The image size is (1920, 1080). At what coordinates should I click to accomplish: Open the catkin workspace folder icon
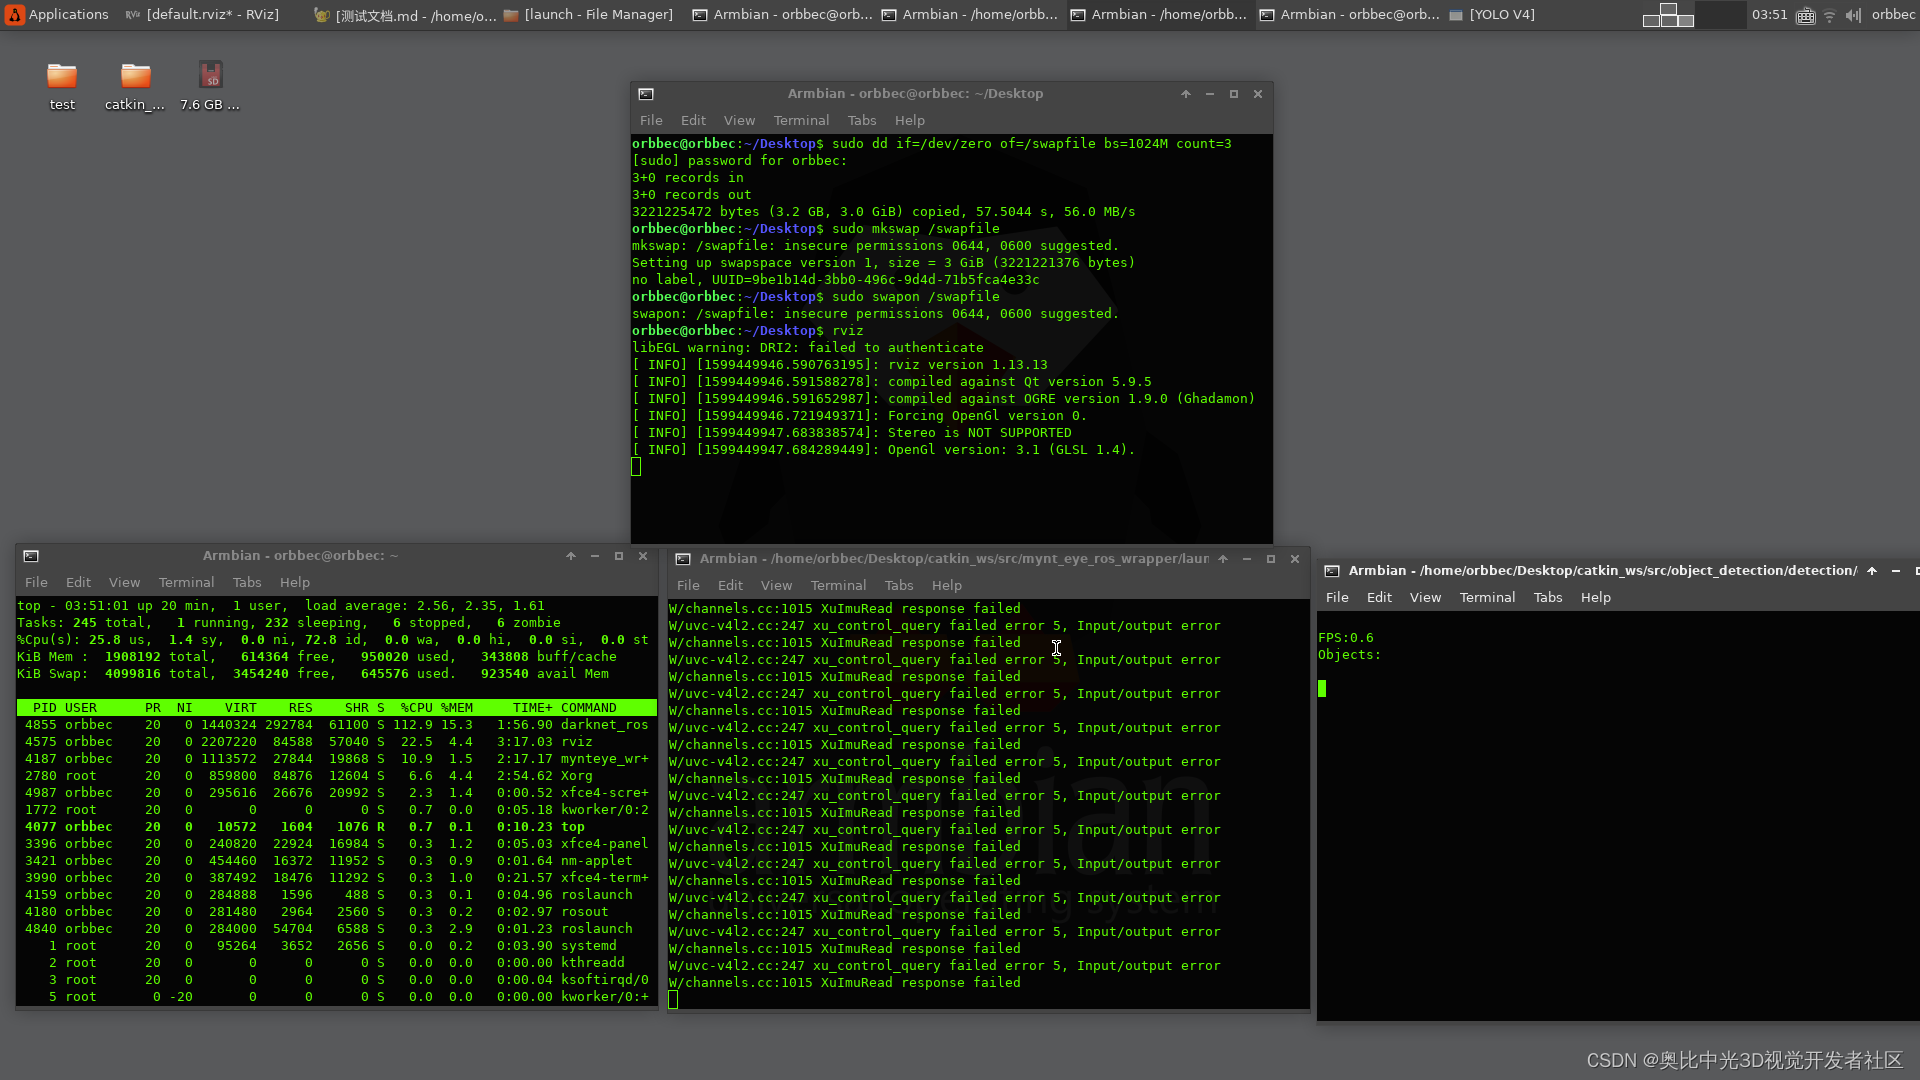pos(135,78)
